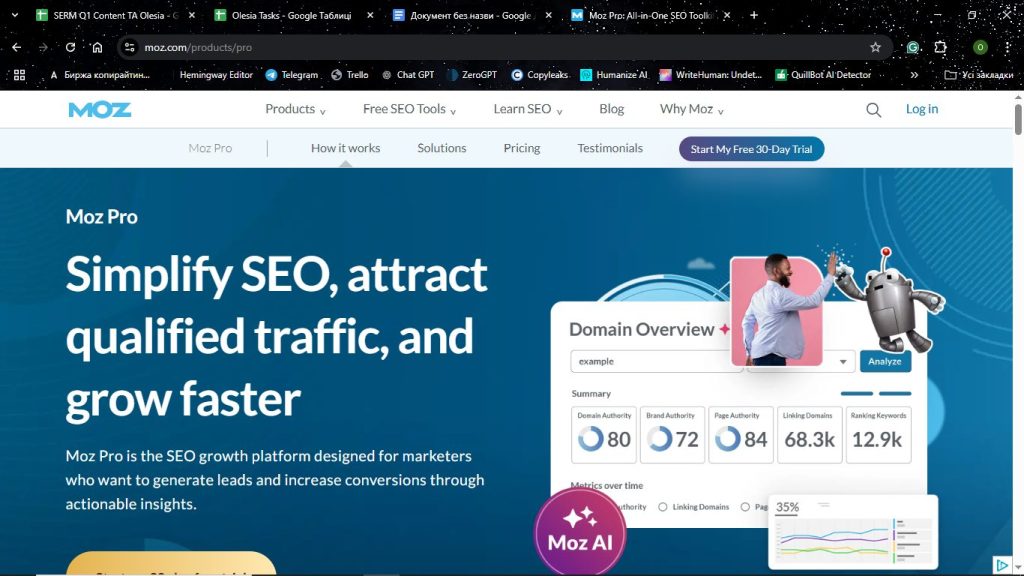
Task: Click inside the browser address bar
Action: pos(300,46)
